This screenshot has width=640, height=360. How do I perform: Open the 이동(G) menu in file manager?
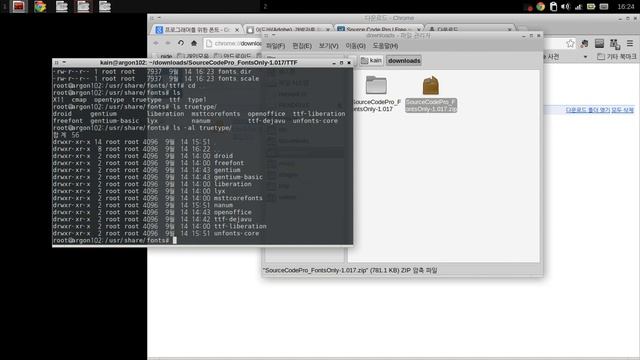pyautogui.click(x=356, y=46)
